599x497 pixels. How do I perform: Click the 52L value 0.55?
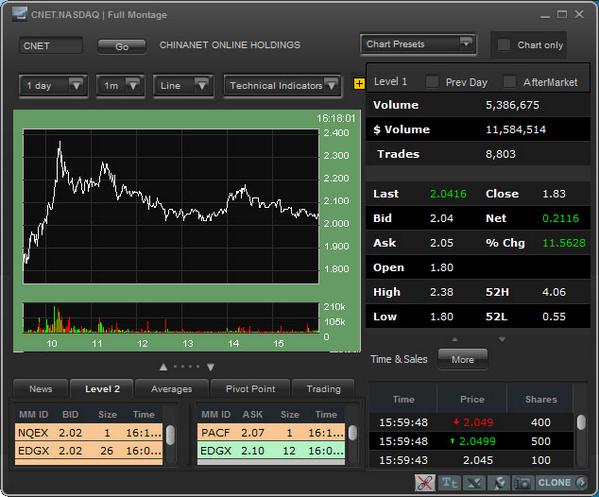pos(554,316)
